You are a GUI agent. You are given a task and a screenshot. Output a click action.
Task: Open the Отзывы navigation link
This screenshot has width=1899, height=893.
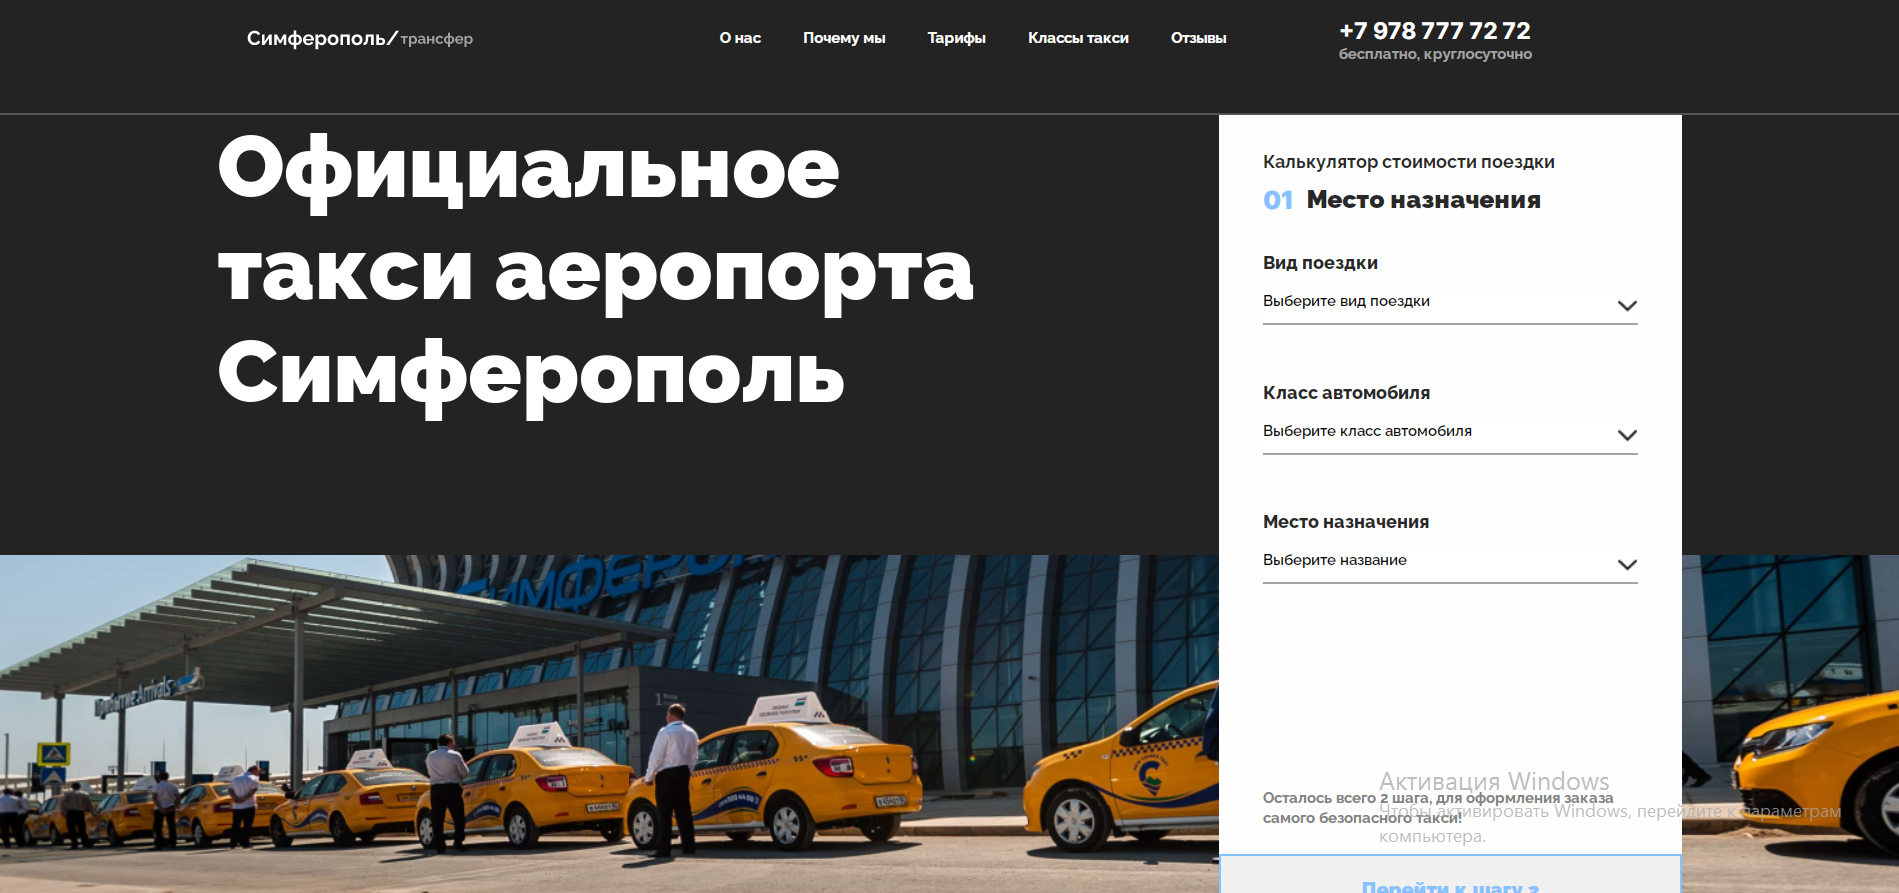[1198, 38]
